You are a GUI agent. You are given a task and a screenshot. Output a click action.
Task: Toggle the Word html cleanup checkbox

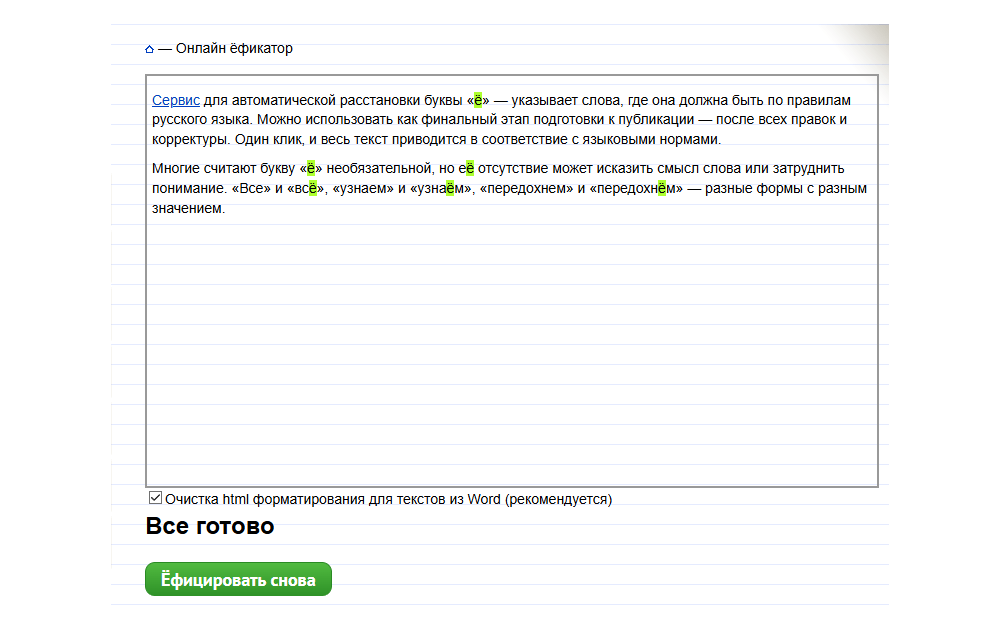[155, 498]
